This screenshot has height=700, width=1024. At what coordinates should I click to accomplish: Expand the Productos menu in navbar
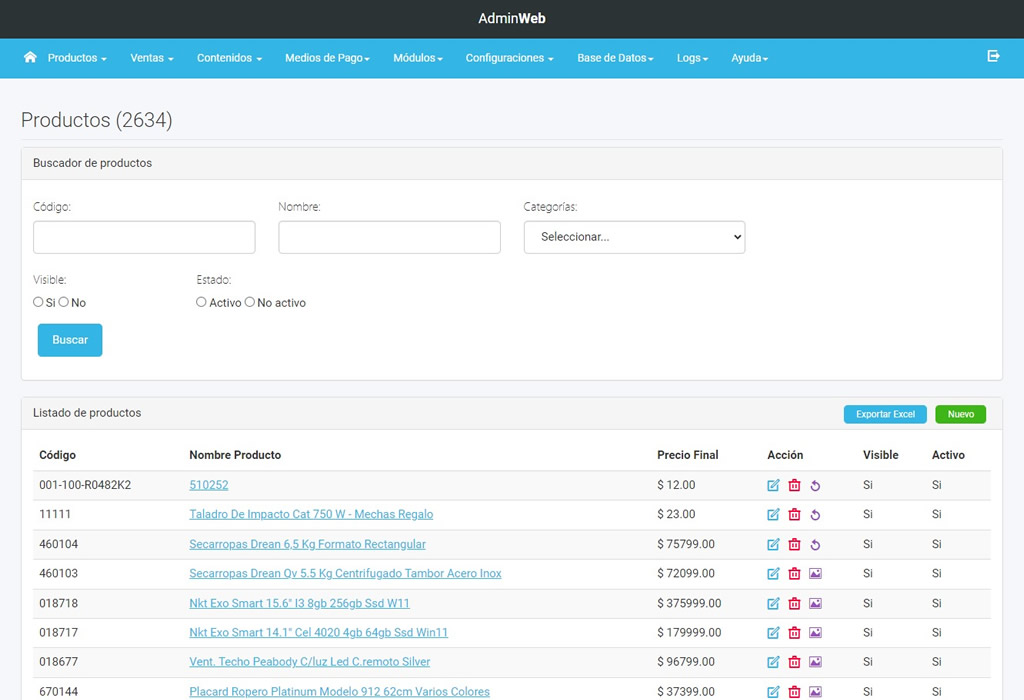77,58
